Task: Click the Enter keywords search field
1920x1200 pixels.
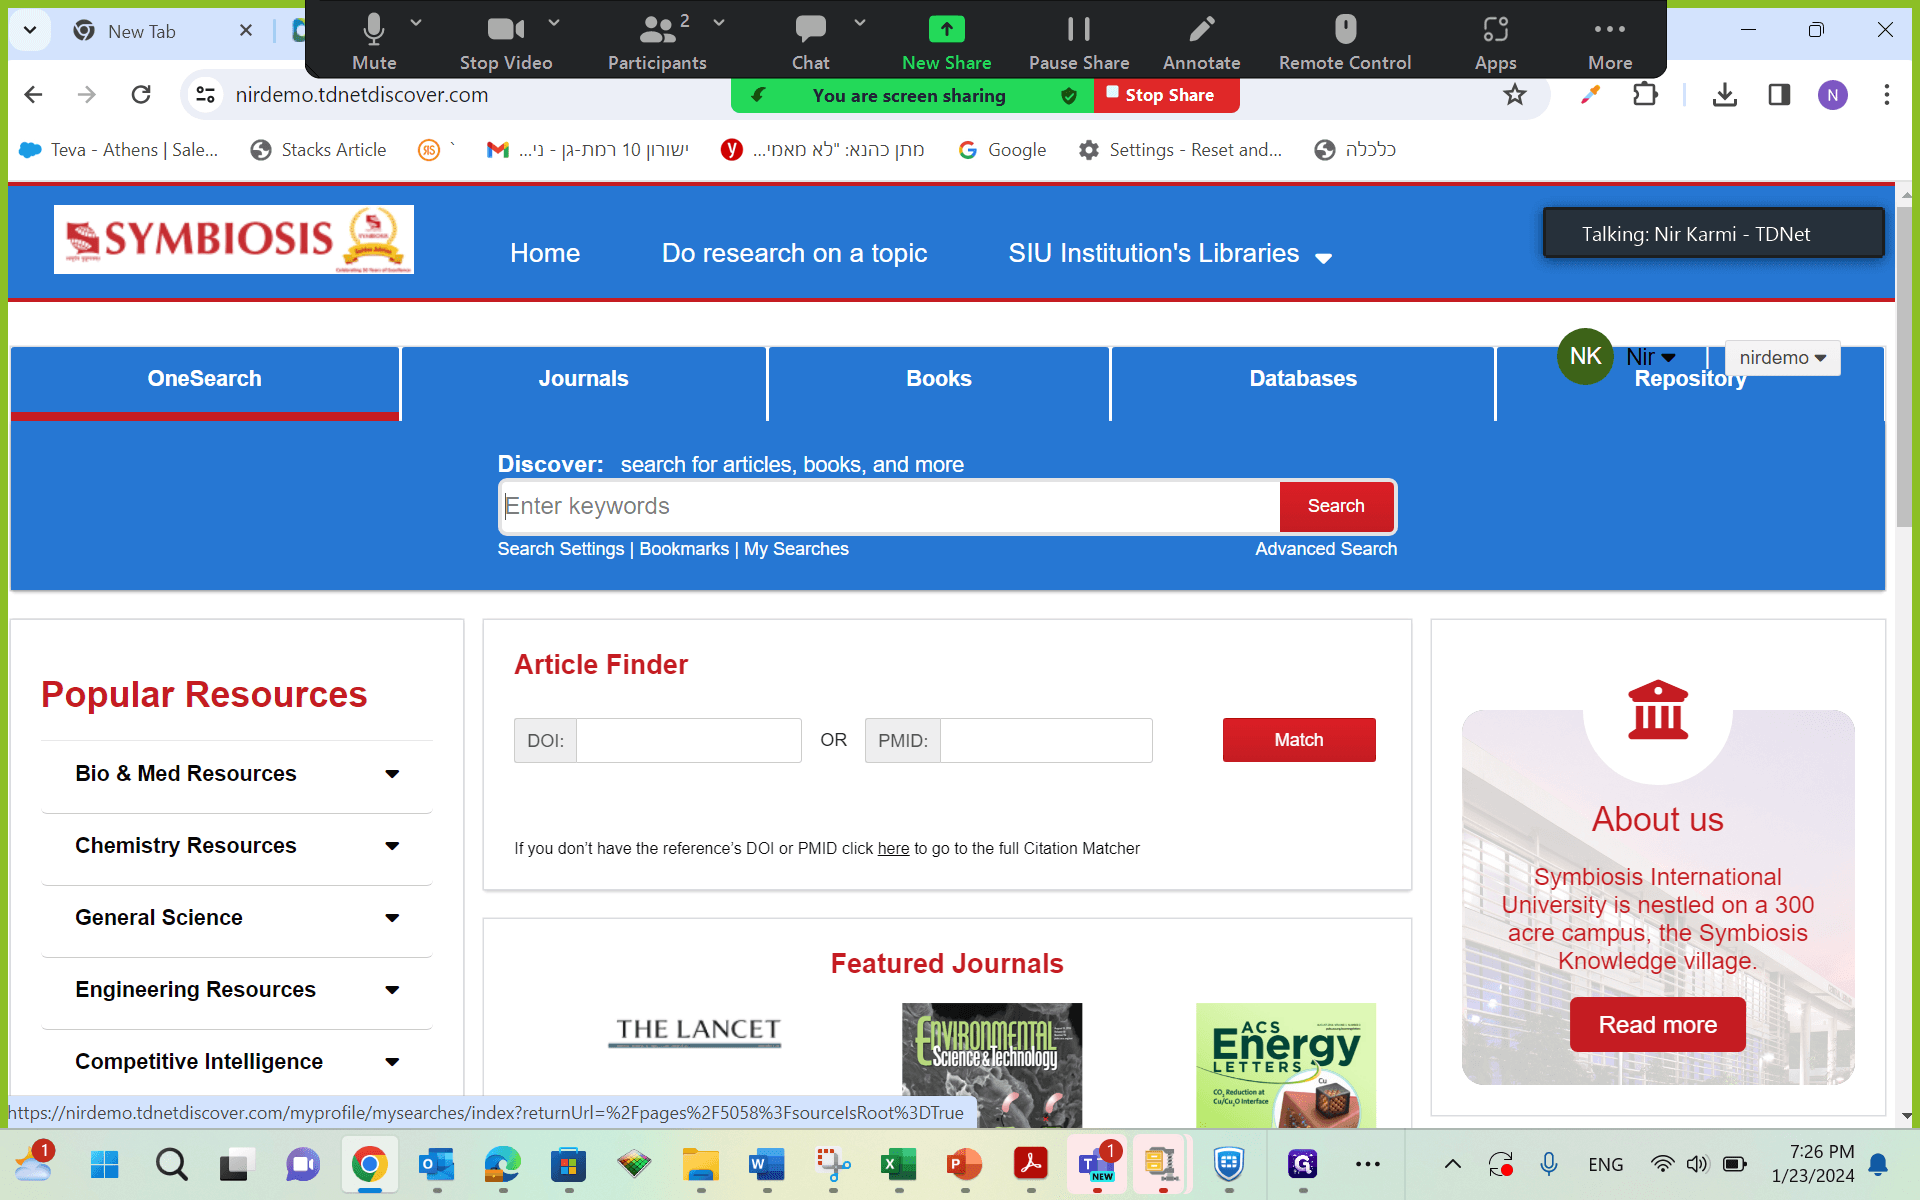Action: coord(890,507)
